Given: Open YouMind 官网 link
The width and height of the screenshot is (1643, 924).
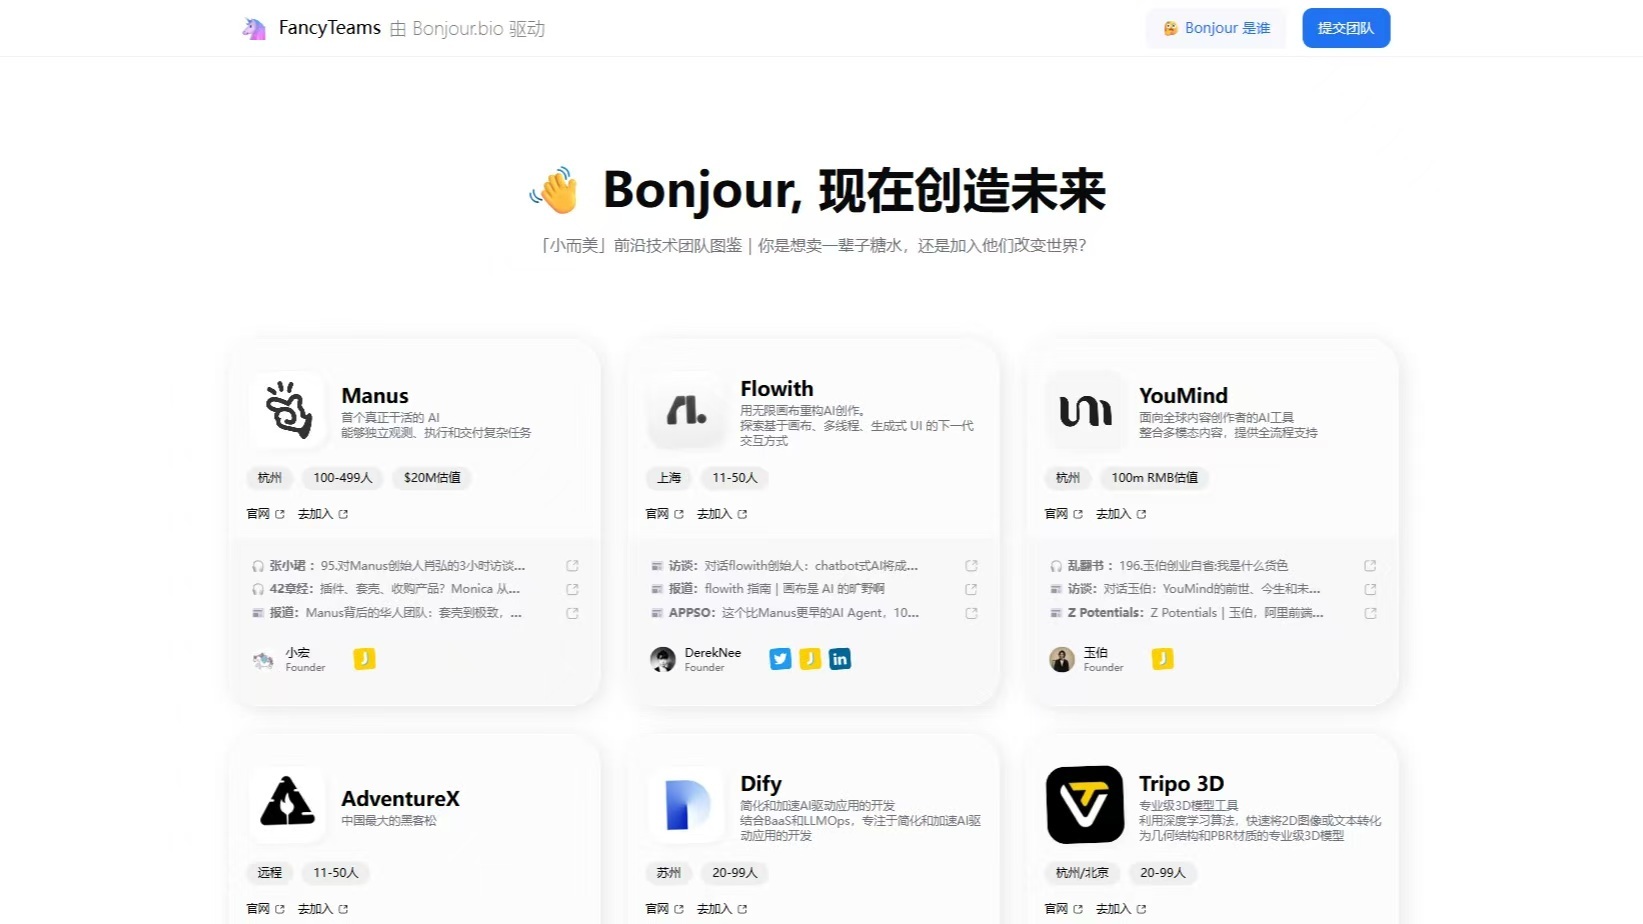Looking at the screenshot, I should click(1064, 514).
